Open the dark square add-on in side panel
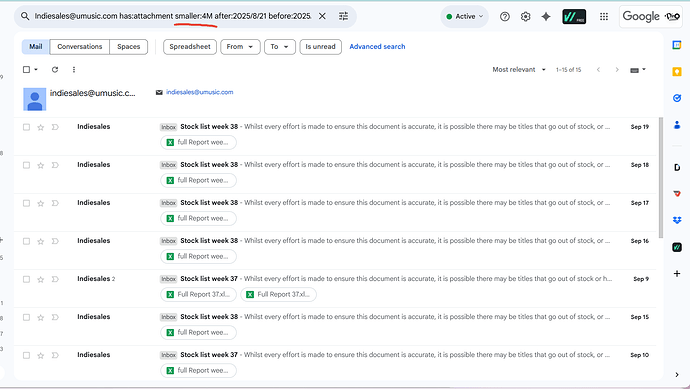This screenshot has width=690, height=389. coord(677,247)
